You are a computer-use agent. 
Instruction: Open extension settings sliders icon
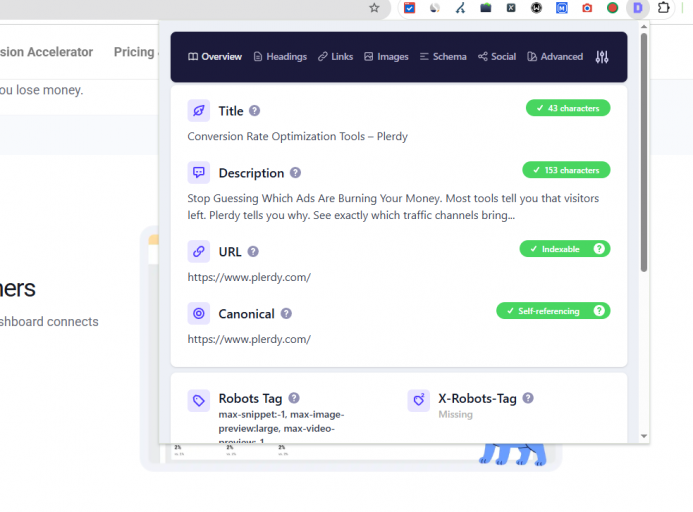(x=602, y=57)
